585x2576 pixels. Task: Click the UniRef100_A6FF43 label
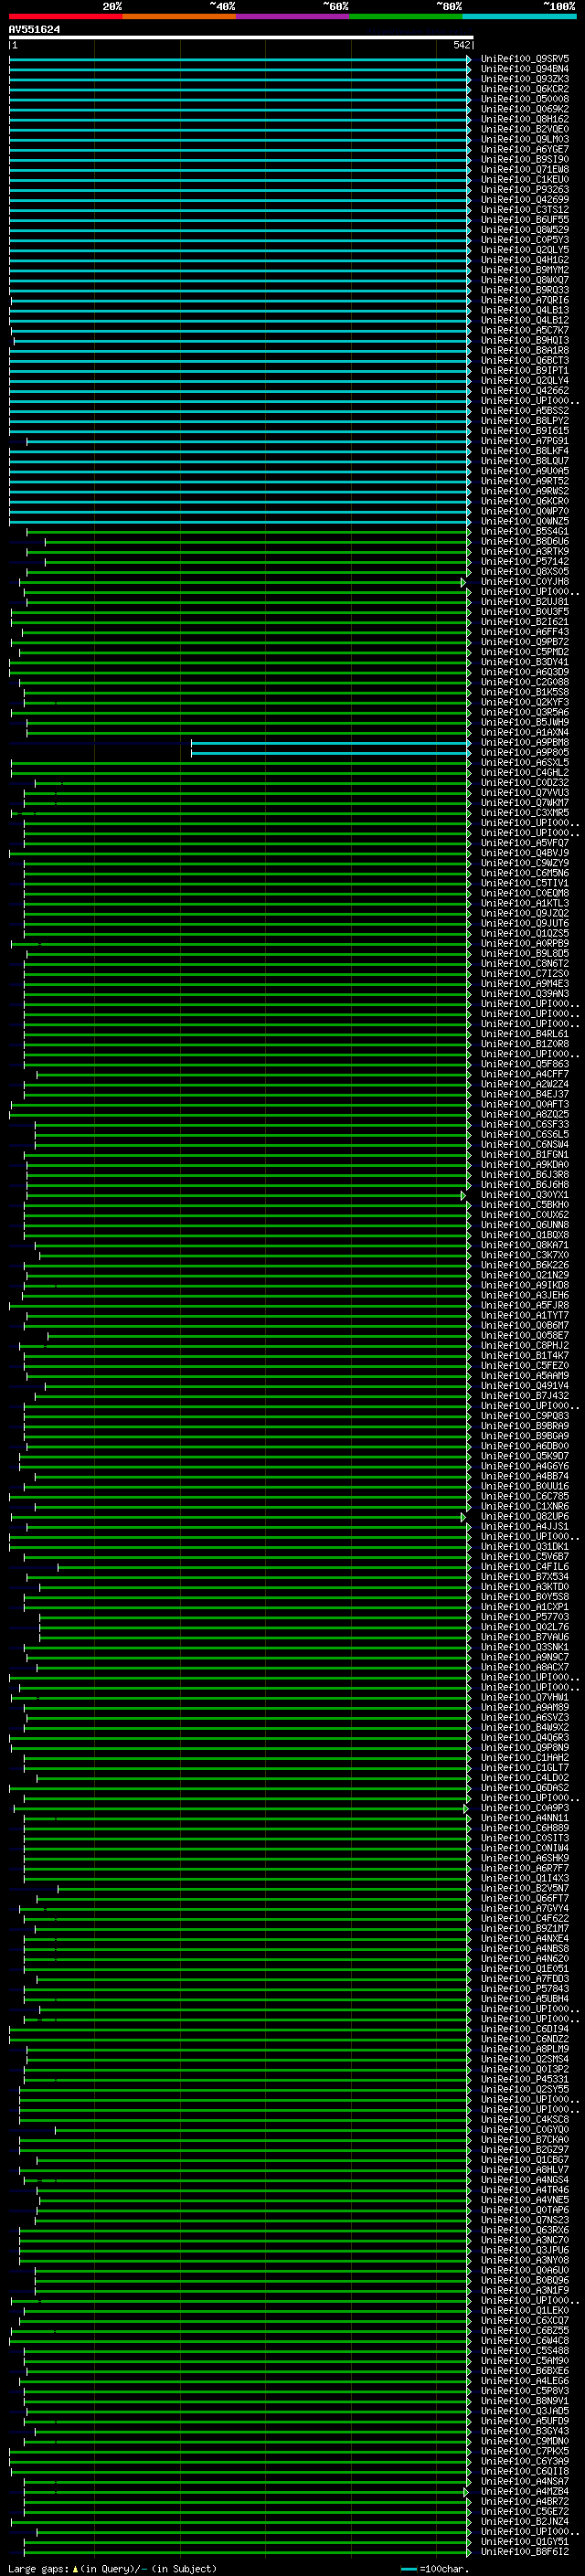(x=524, y=632)
